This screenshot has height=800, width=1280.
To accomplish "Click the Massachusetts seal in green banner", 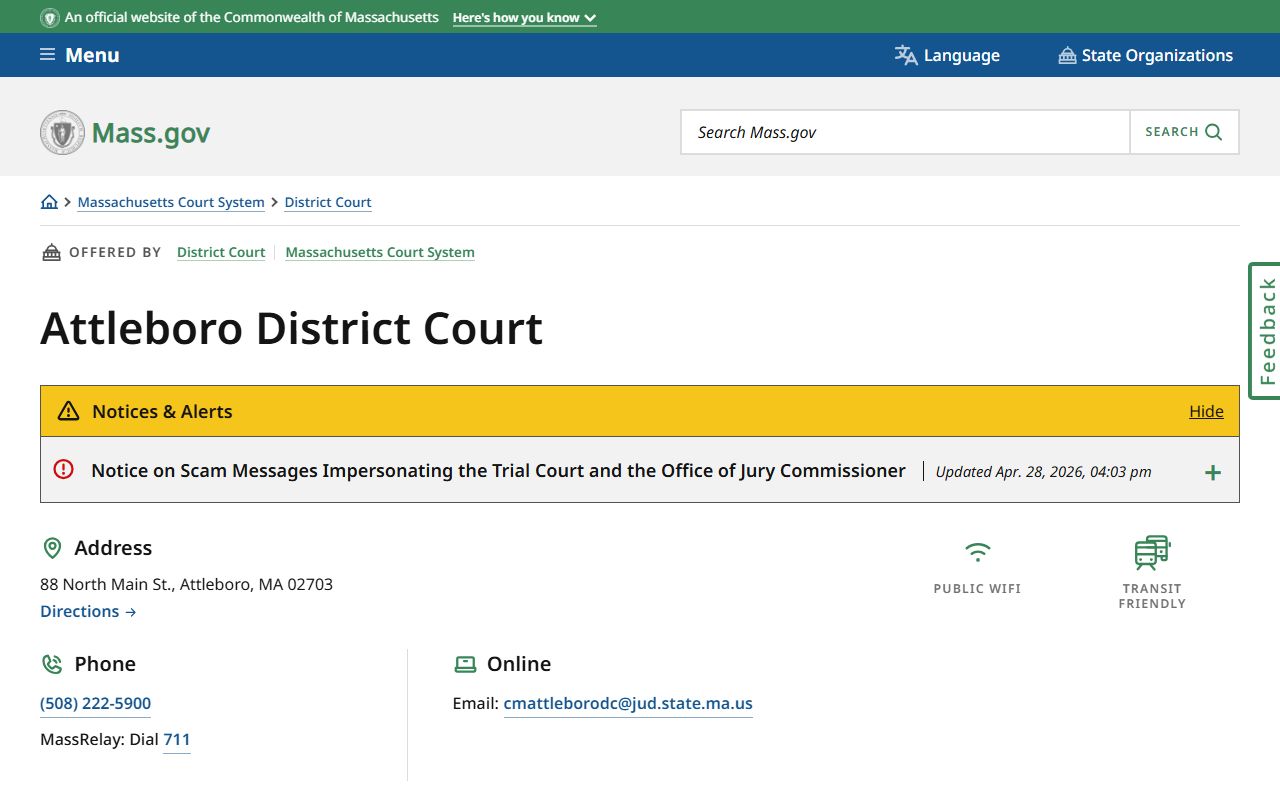I will coord(50,18).
